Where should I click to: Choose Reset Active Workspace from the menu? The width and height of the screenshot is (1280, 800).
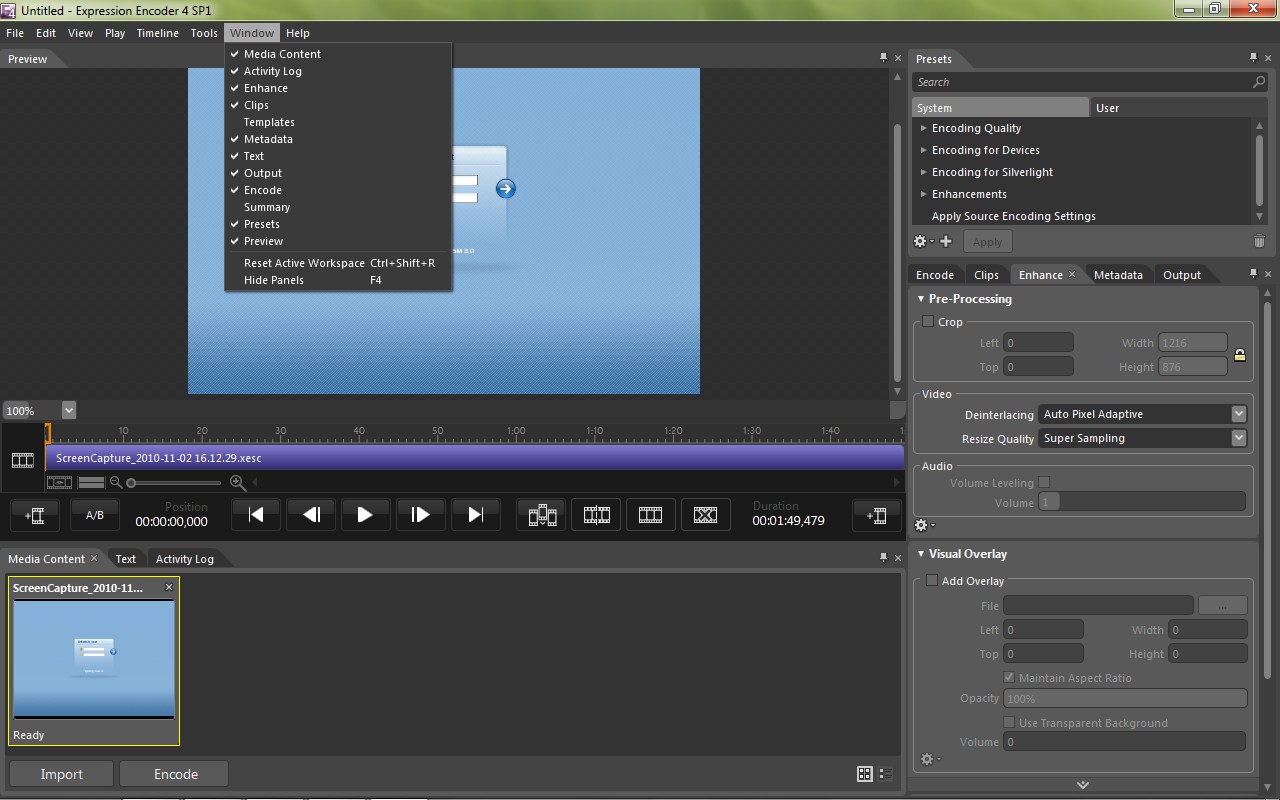click(x=304, y=263)
